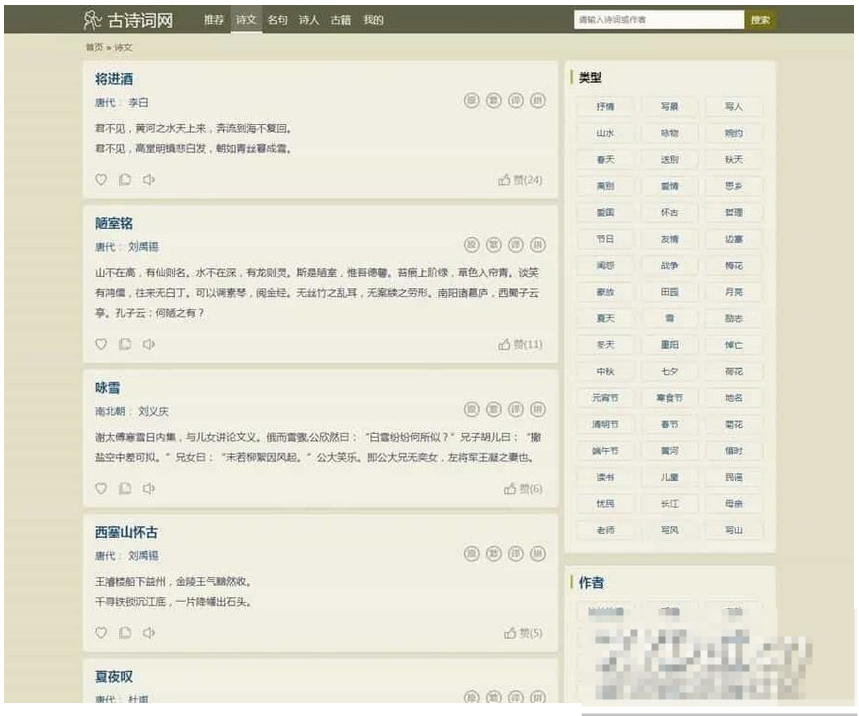Click the 搜索 search button

click(760, 20)
